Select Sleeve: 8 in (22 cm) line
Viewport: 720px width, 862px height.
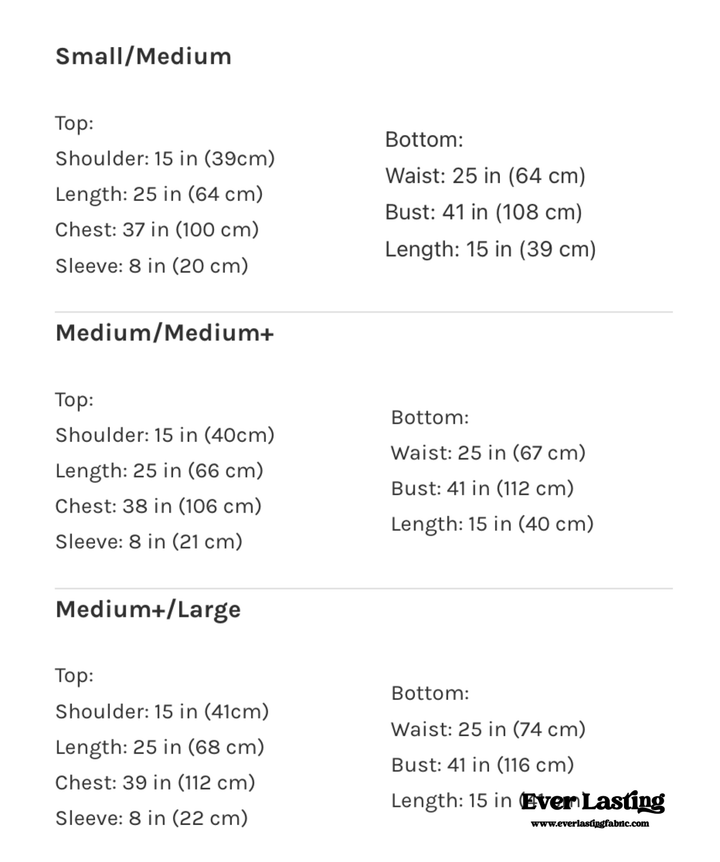(x=151, y=818)
